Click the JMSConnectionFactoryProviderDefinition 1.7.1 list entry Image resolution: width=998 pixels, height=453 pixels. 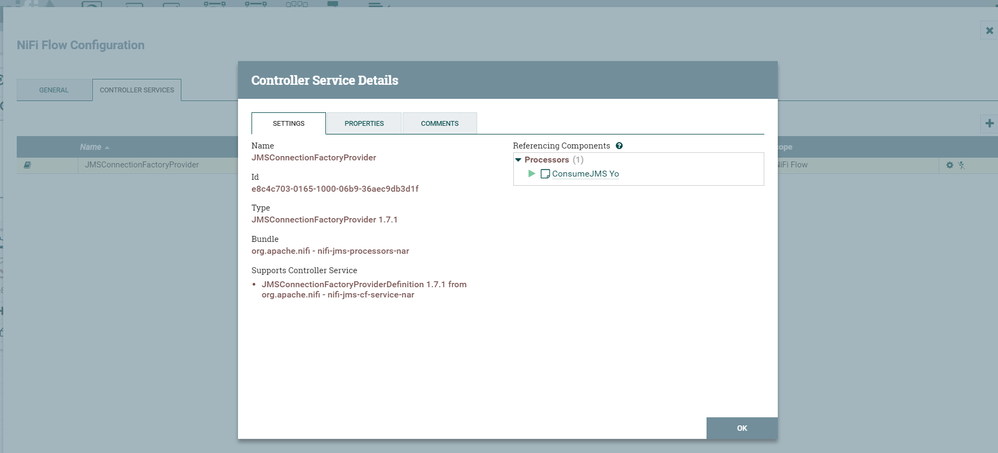point(364,289)
